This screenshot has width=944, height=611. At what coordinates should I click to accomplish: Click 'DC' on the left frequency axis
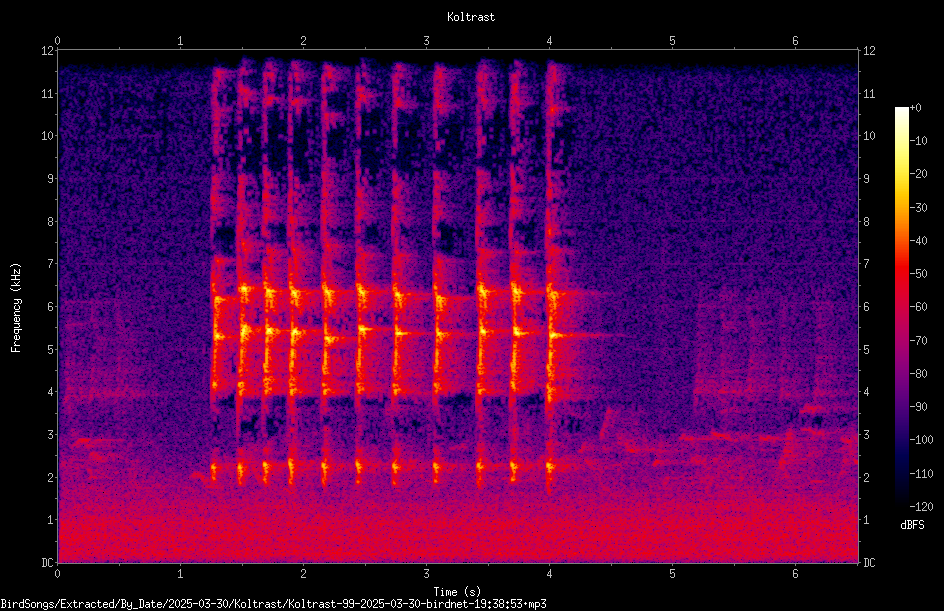pos(48,563)
